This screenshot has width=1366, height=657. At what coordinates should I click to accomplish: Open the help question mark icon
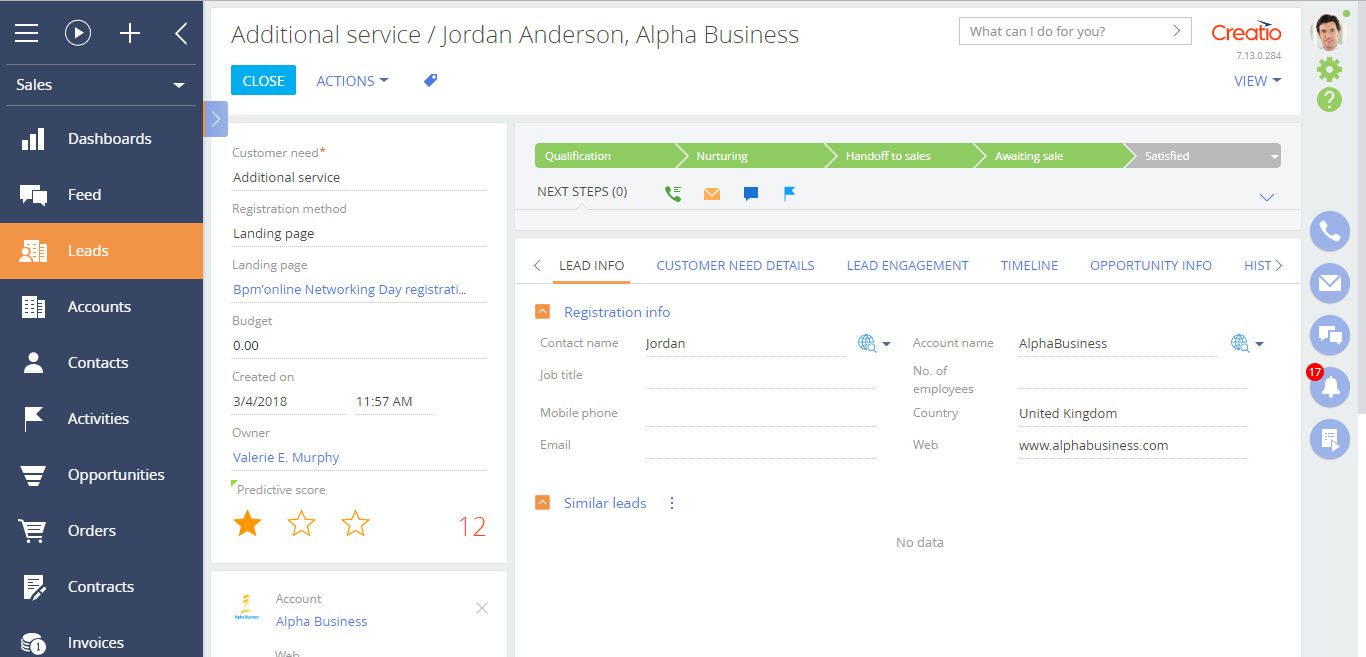pyautogui.click(x=1329, y=99)
